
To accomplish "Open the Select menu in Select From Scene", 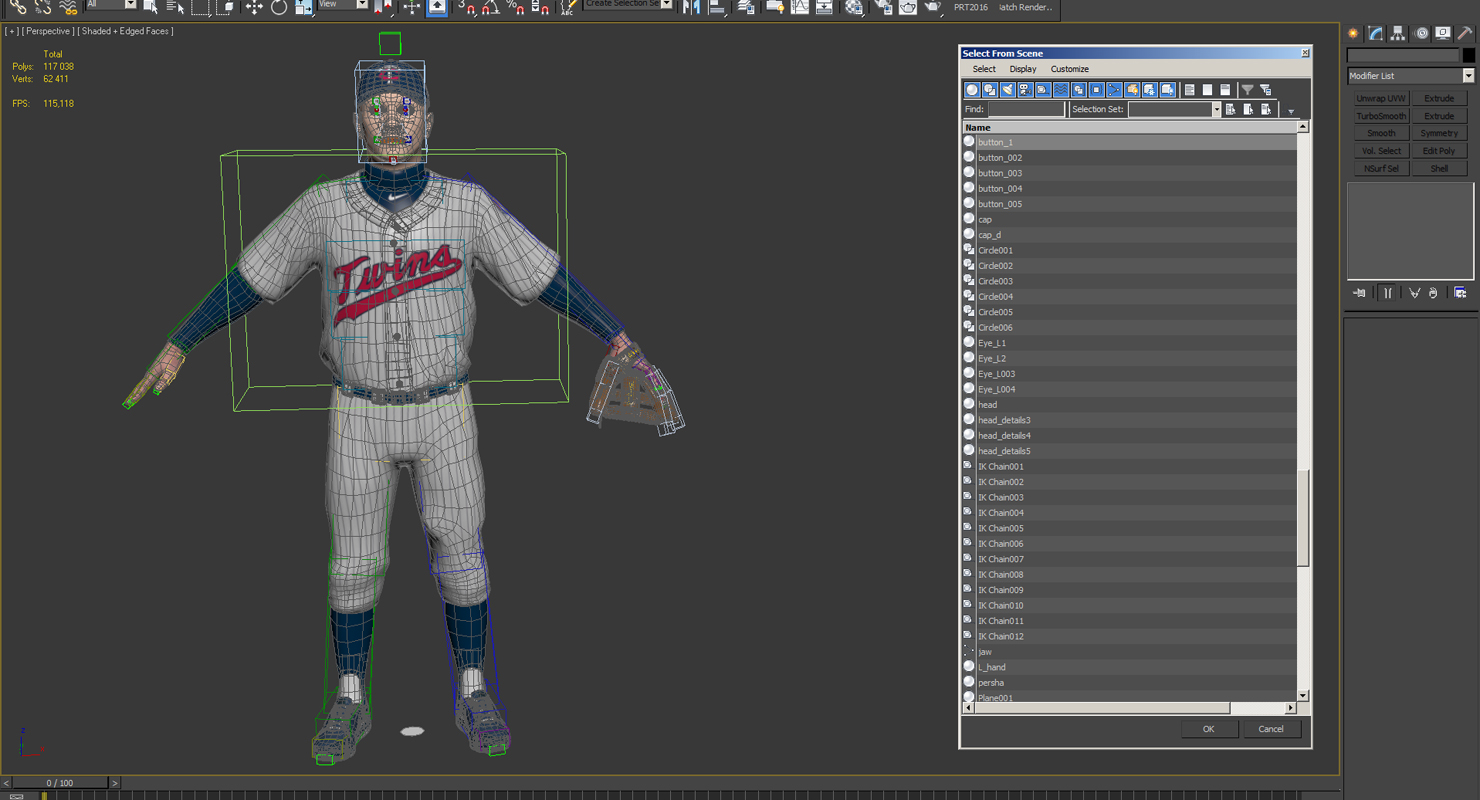I will 984,69.
